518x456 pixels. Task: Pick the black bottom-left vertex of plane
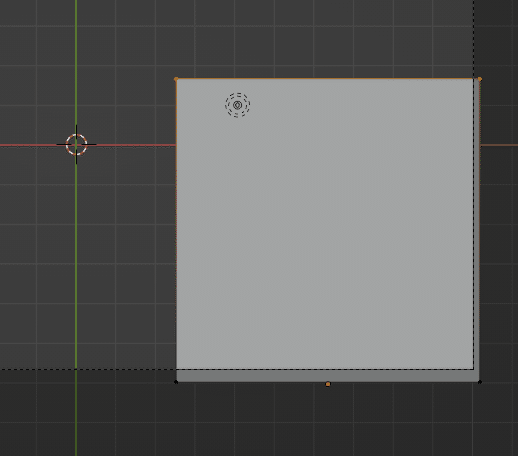(x=176, y=382)
